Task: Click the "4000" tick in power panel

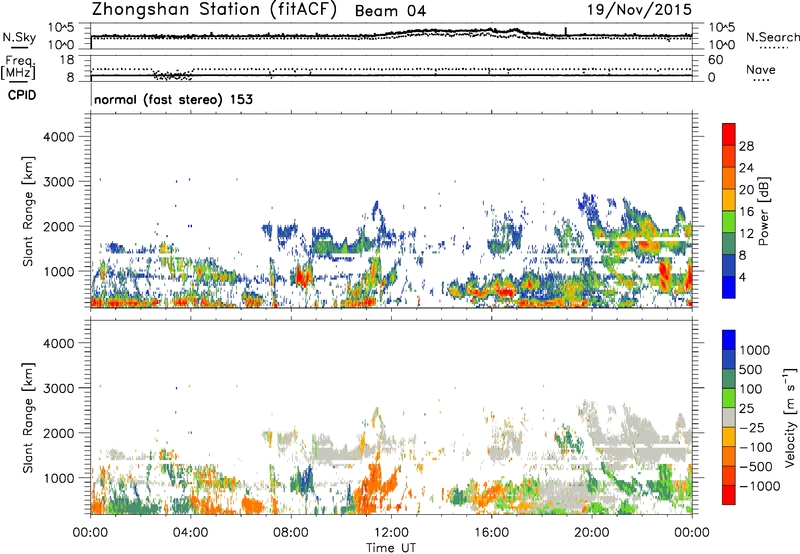Action: click(x=59, y=137)
